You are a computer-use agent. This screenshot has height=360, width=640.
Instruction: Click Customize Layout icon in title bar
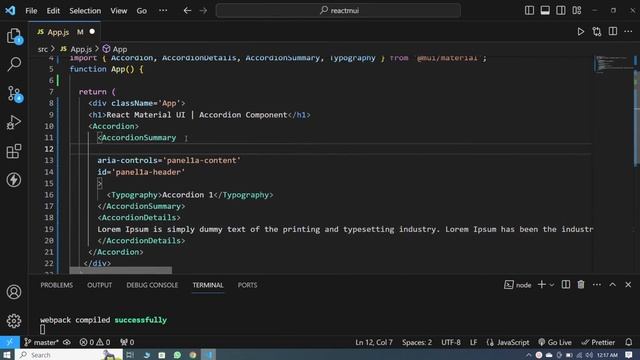pos(576,11)
